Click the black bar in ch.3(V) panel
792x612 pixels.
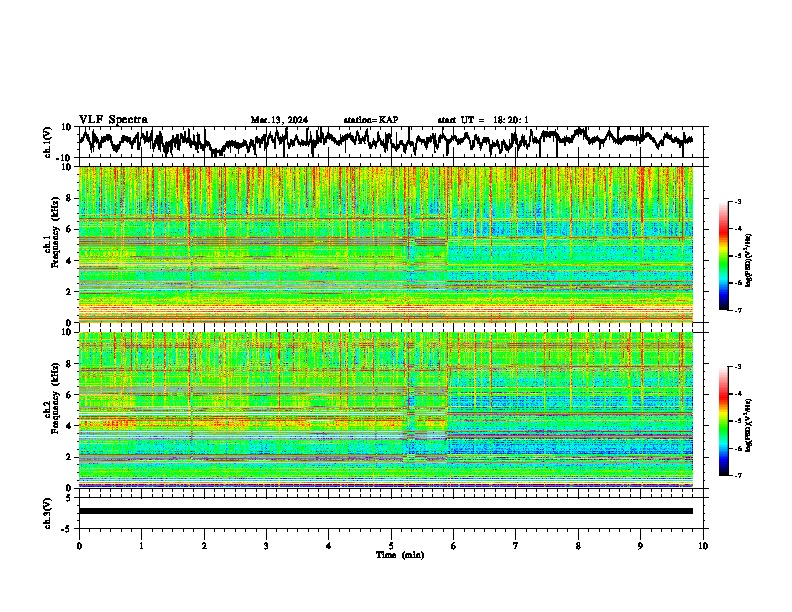[x=386, y=511]
